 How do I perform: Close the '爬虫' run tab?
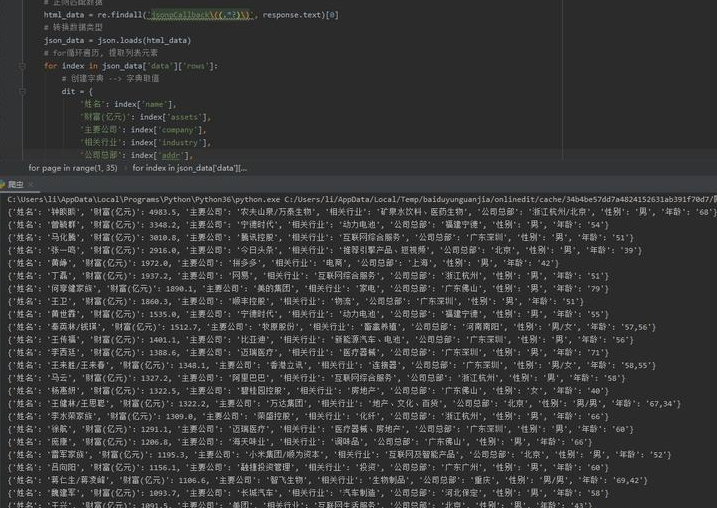click(31, 184)
